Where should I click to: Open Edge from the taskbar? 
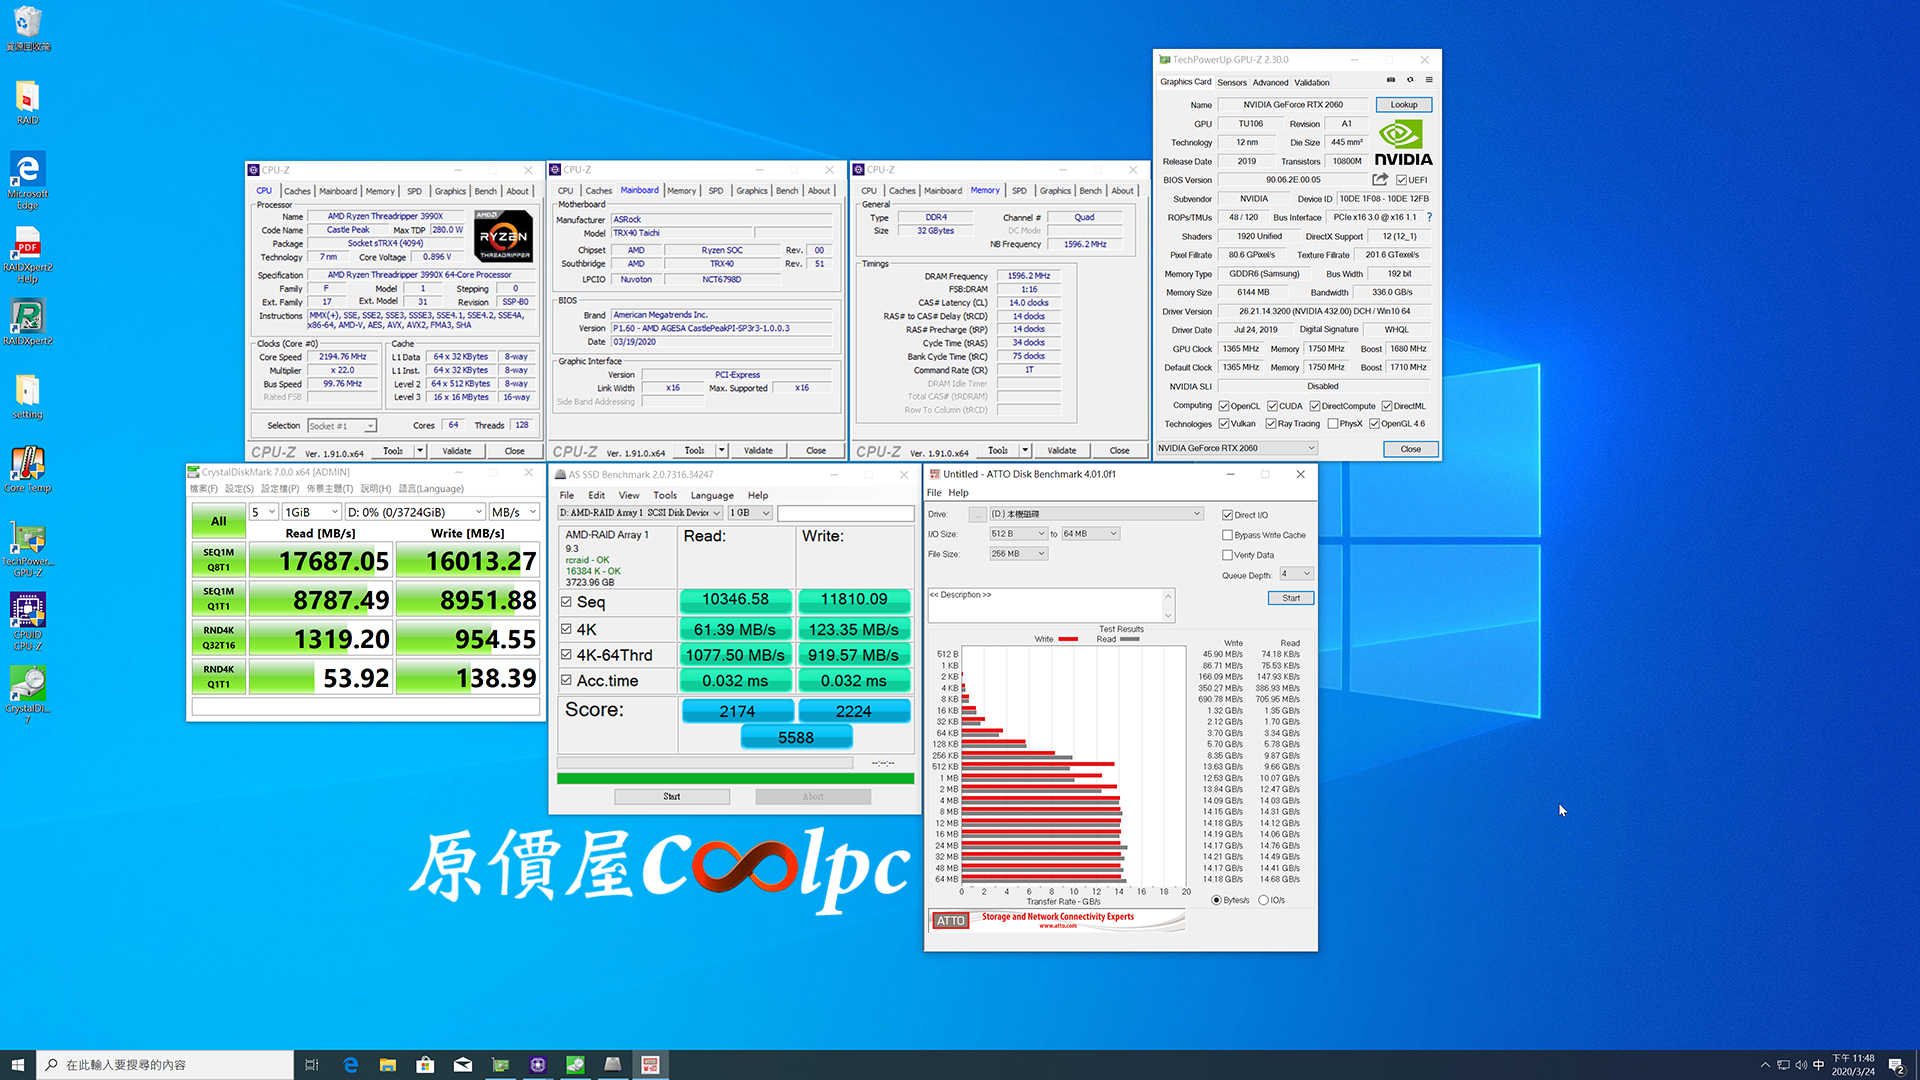point(350,1065)
